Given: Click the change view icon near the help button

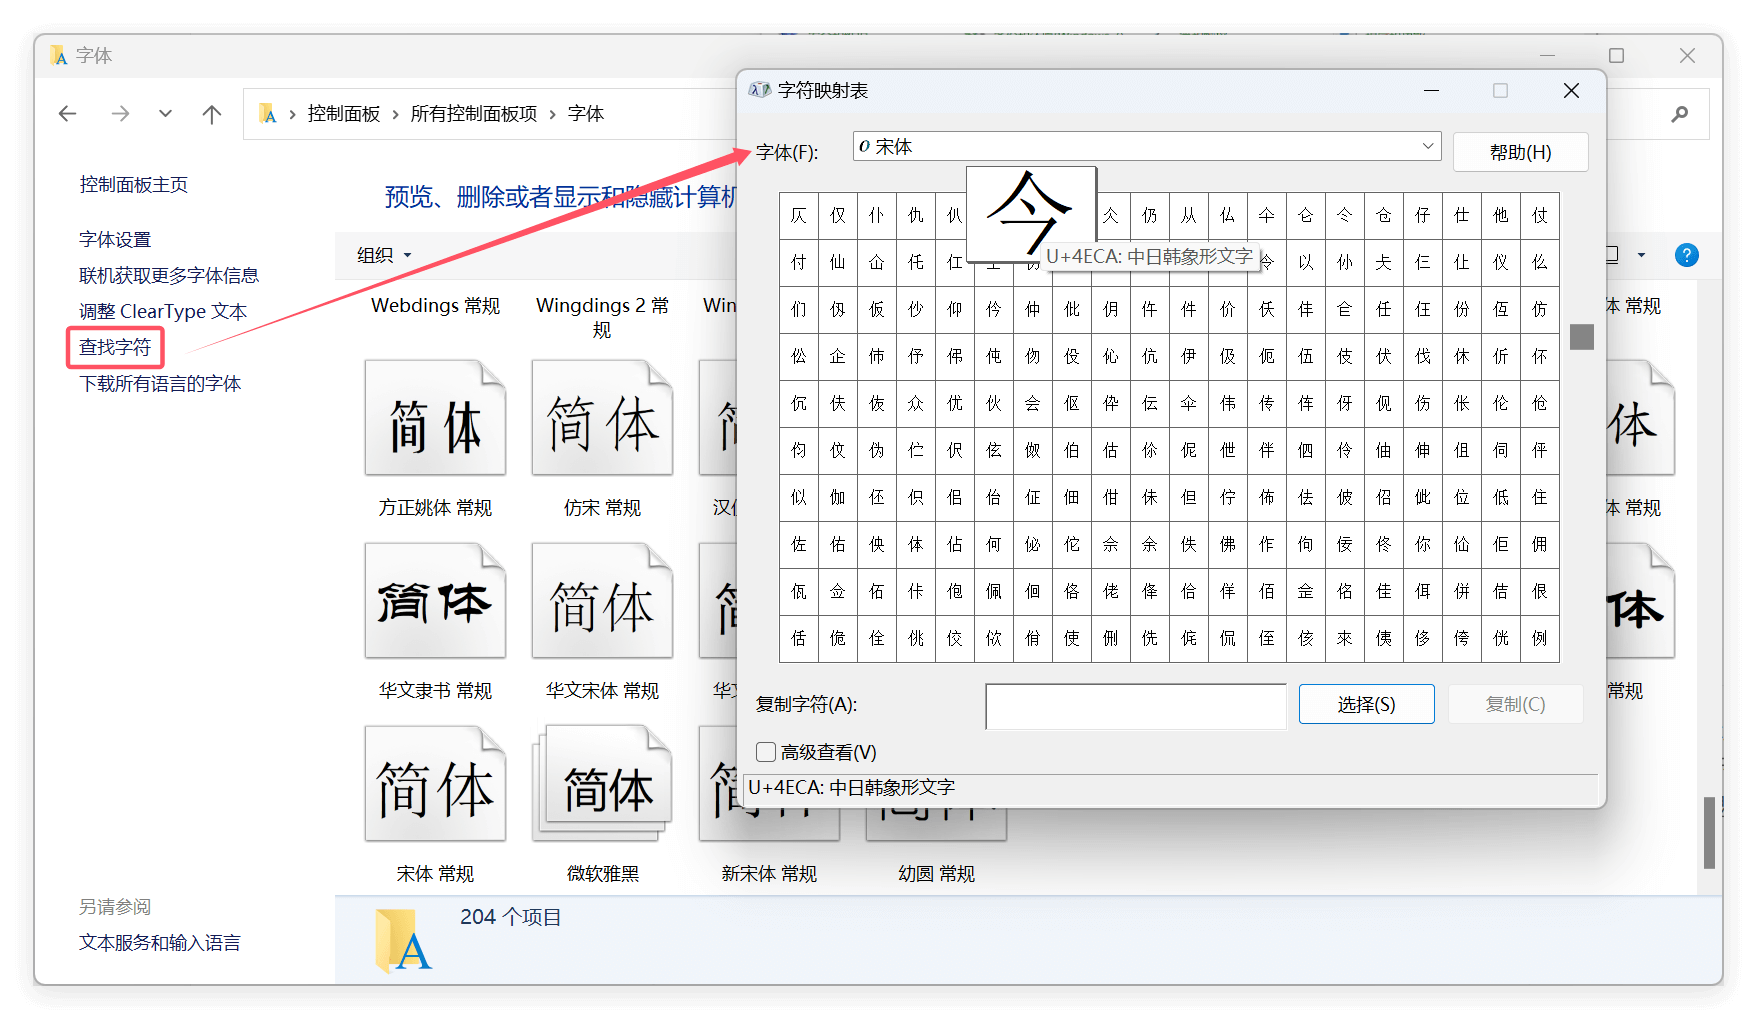Looking at the screenshot, I should [1610, 255].
